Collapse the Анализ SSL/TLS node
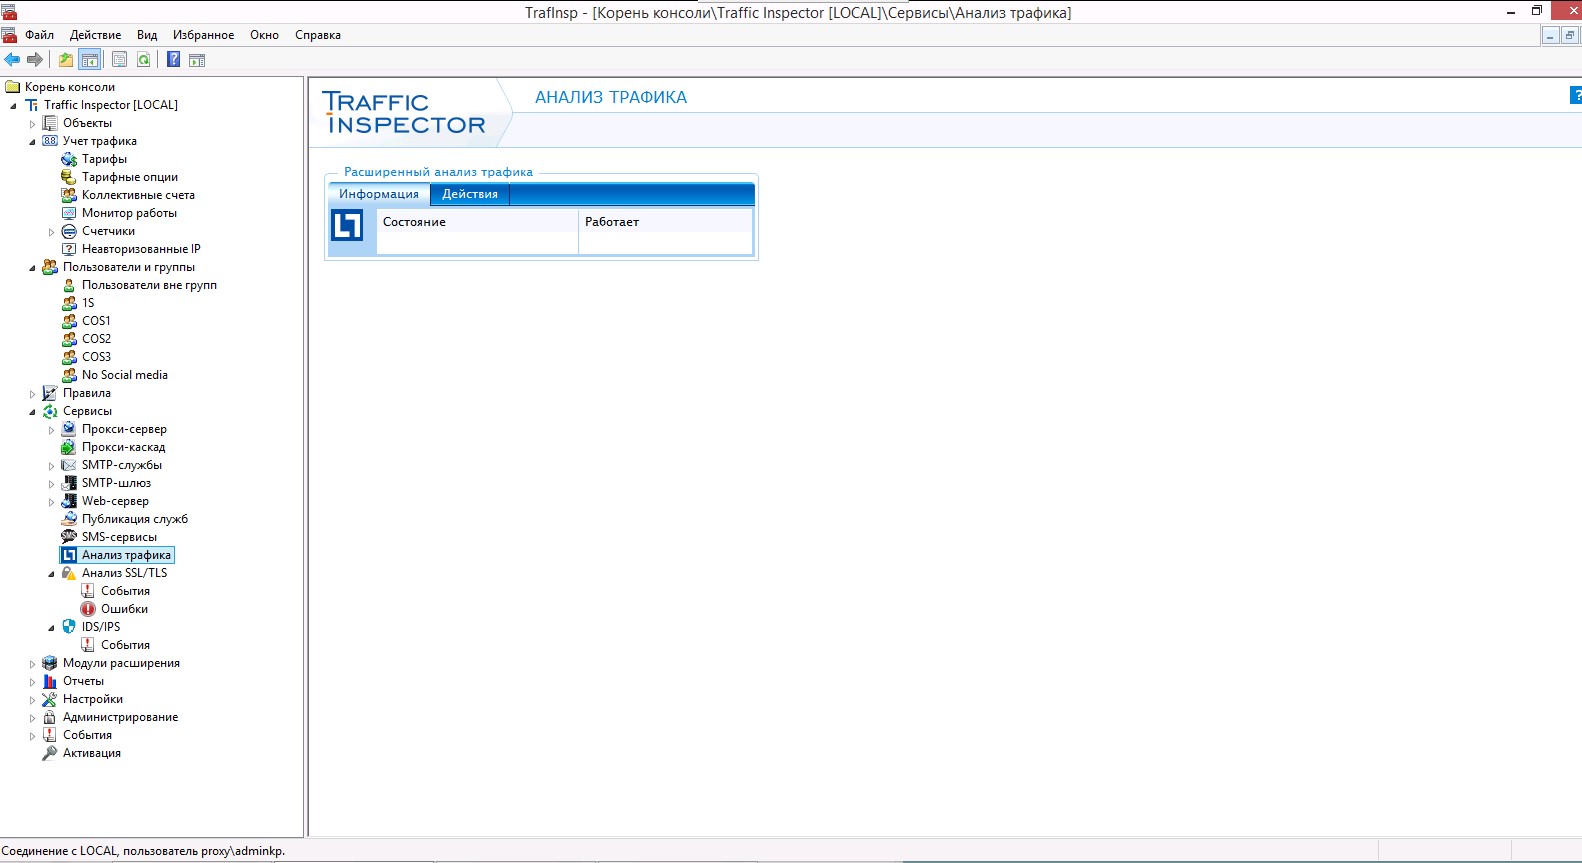This screenshot has width=1582, height=863. coord(51,574)
